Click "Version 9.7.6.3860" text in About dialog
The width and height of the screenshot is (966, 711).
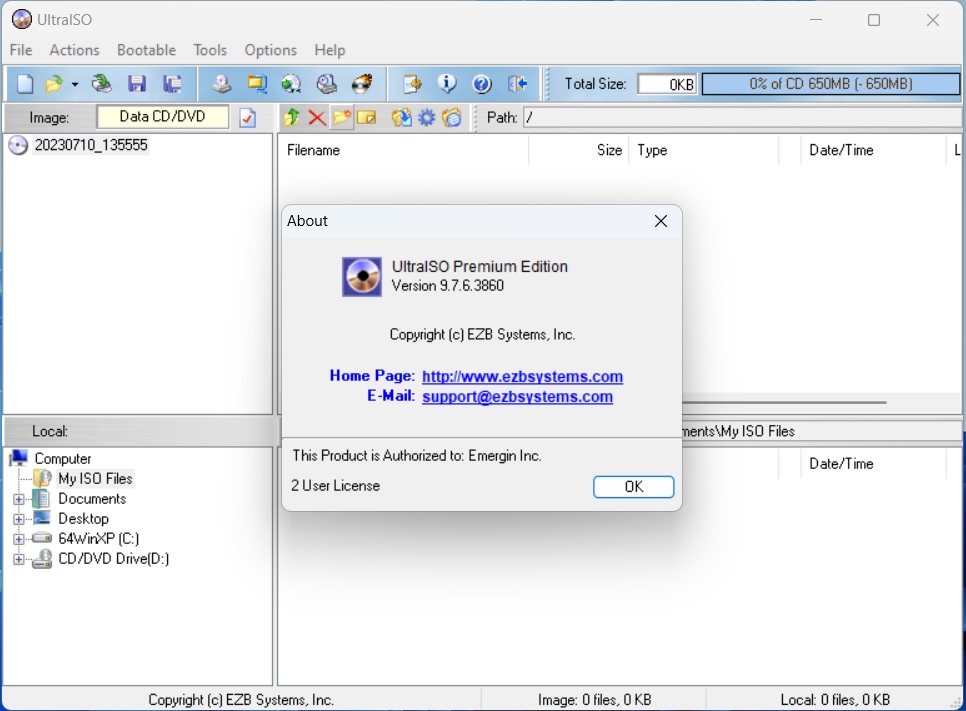(448, 286)
